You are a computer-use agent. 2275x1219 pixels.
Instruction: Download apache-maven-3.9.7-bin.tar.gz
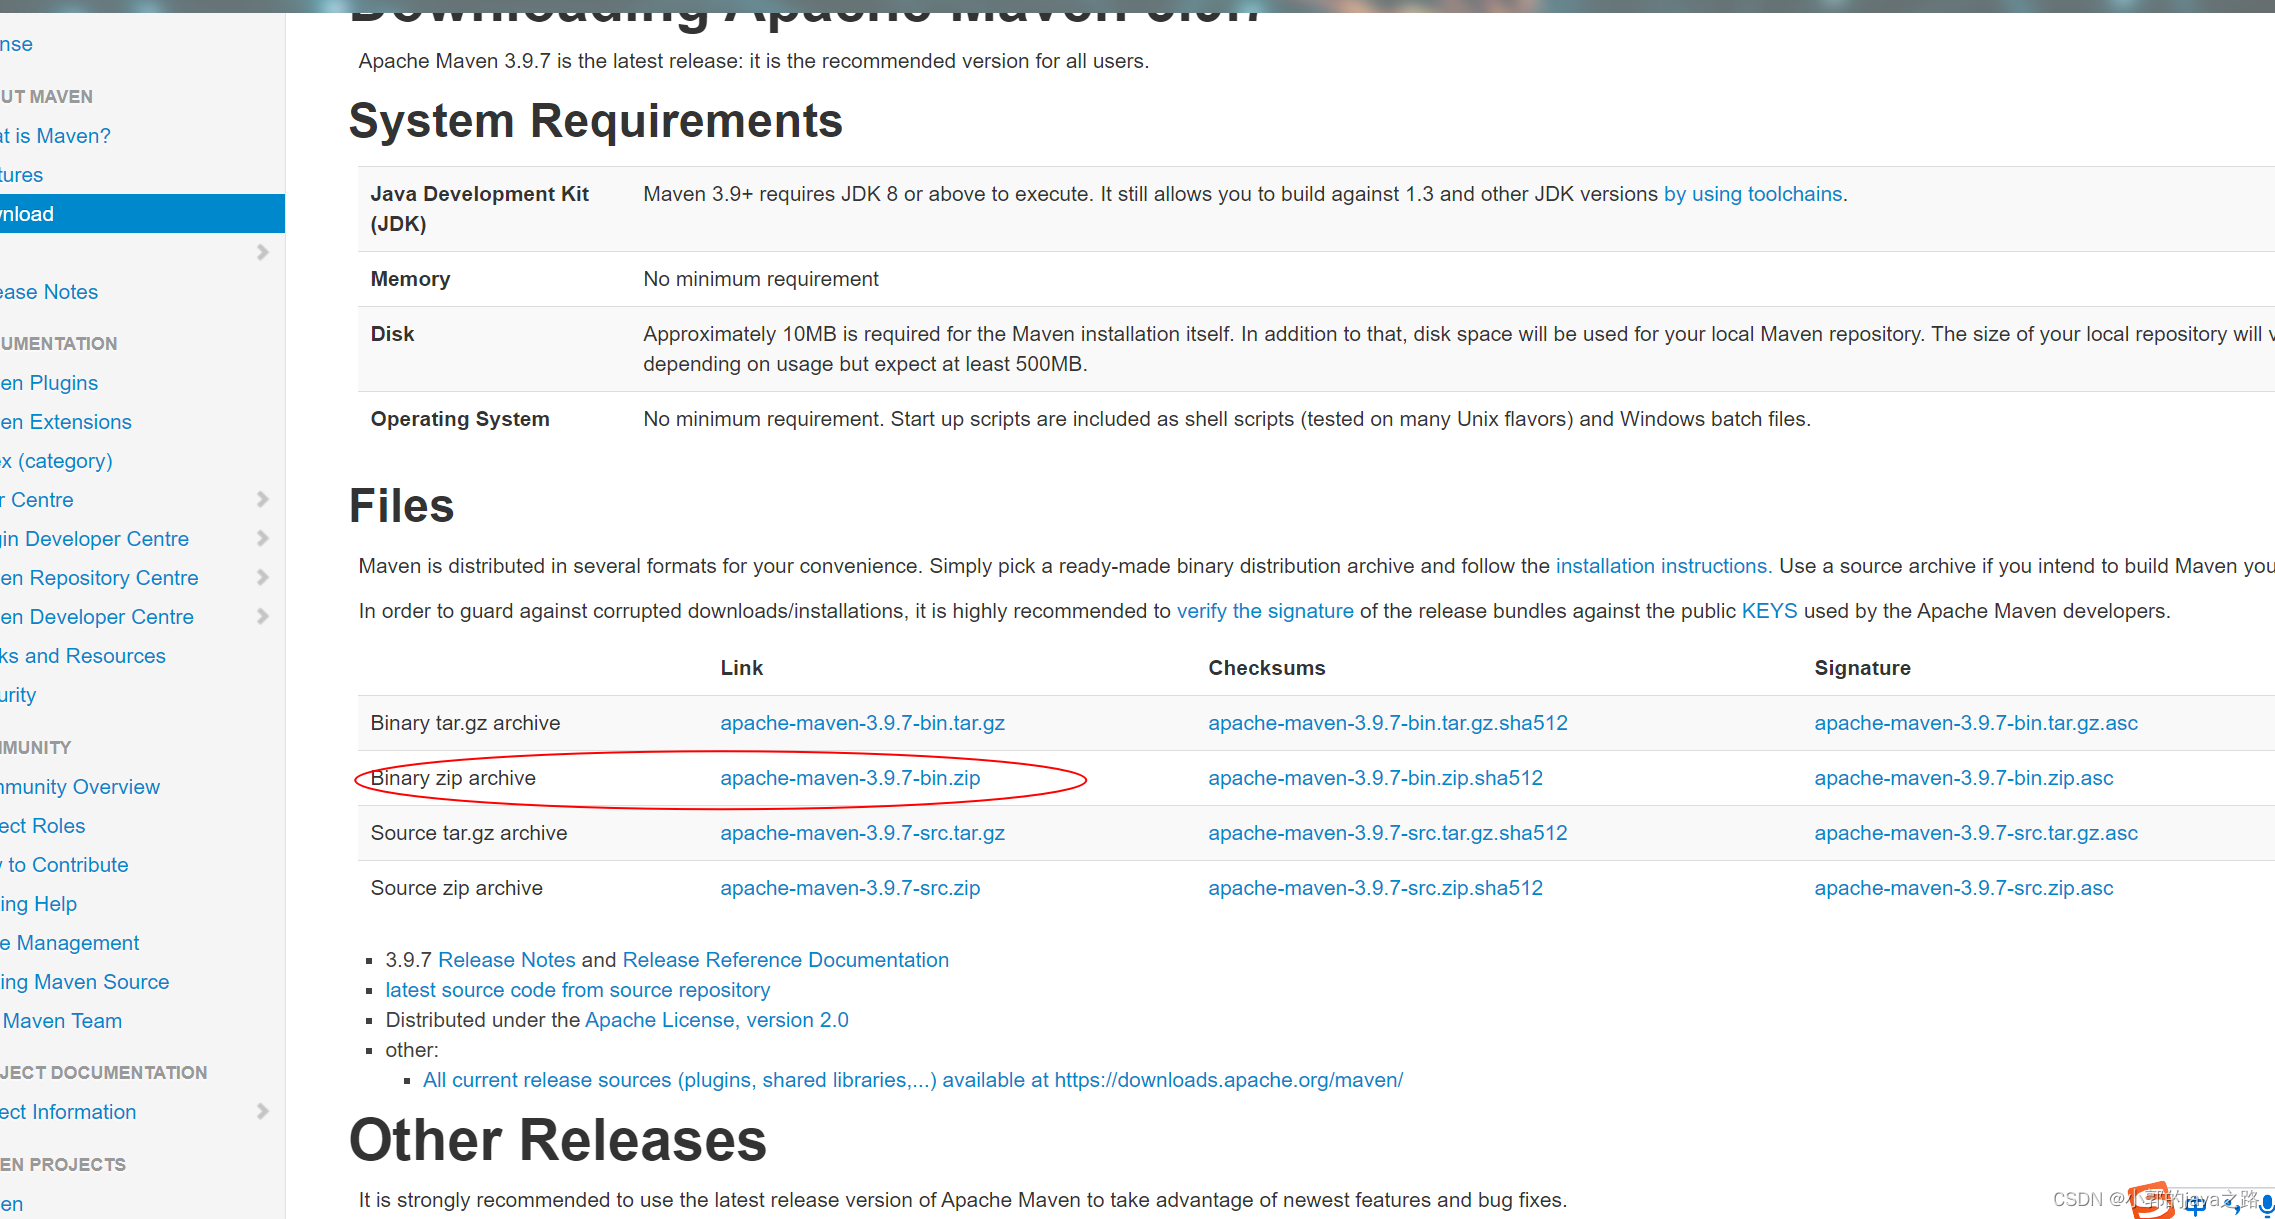[861, 723]
